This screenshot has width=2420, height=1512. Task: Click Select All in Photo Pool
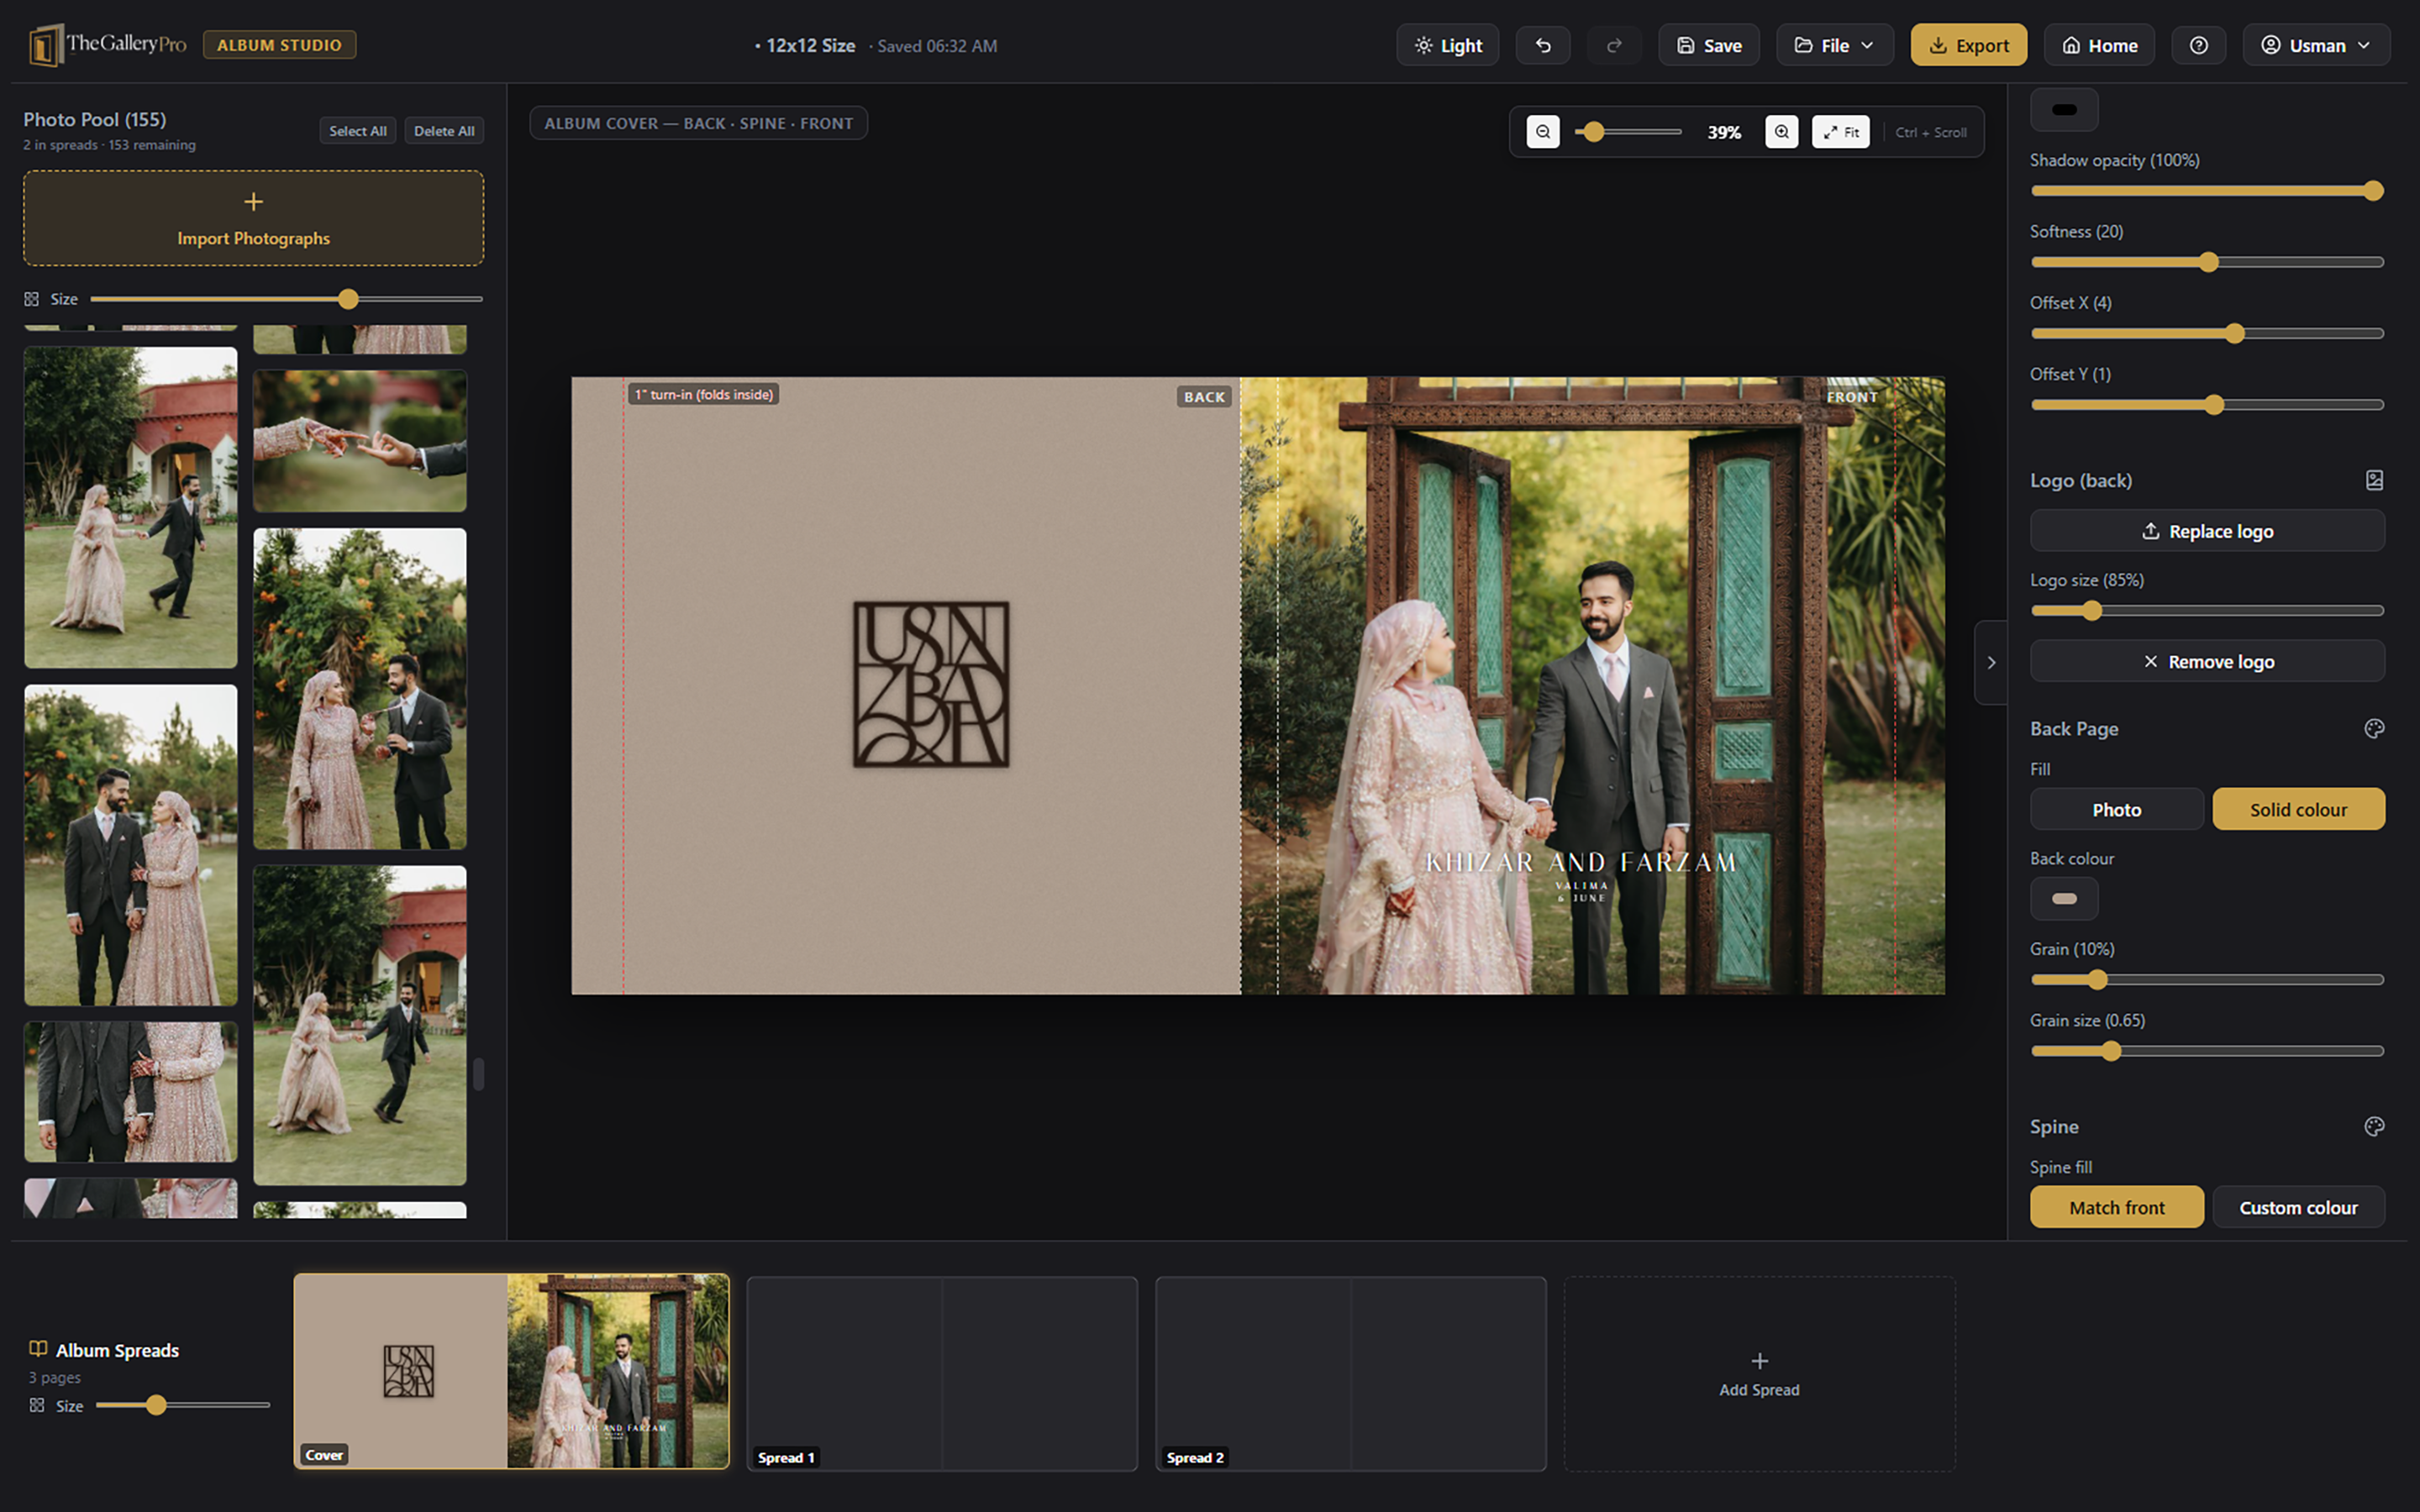(x=358, y=131)
